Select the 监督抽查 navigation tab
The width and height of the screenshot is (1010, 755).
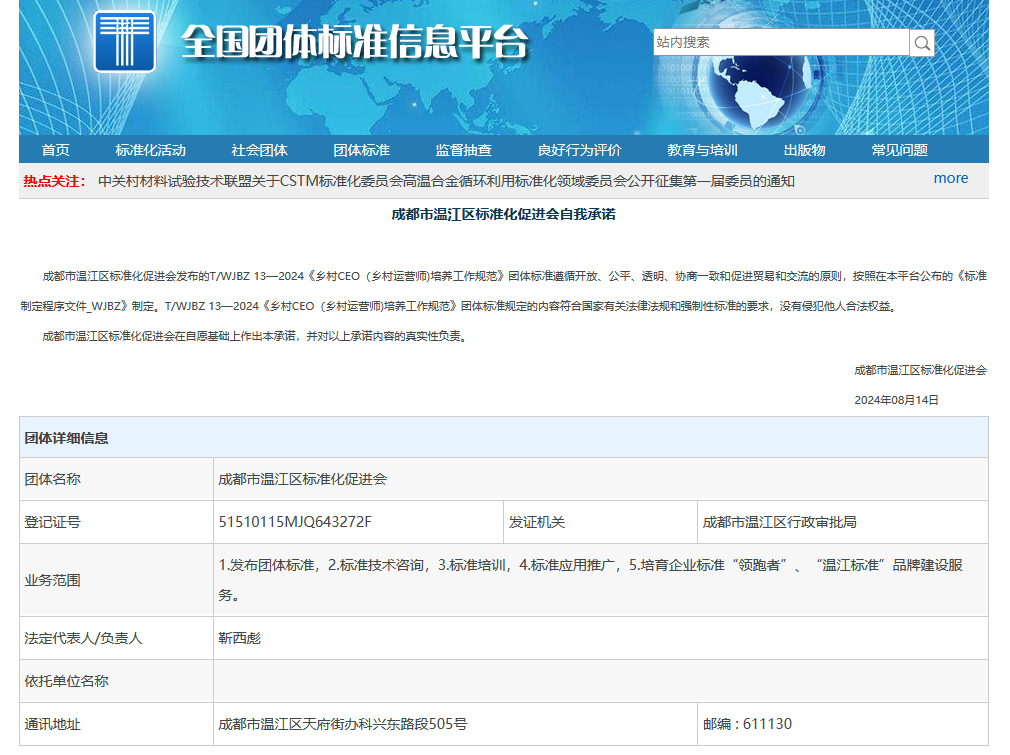(x=466, y=149)
